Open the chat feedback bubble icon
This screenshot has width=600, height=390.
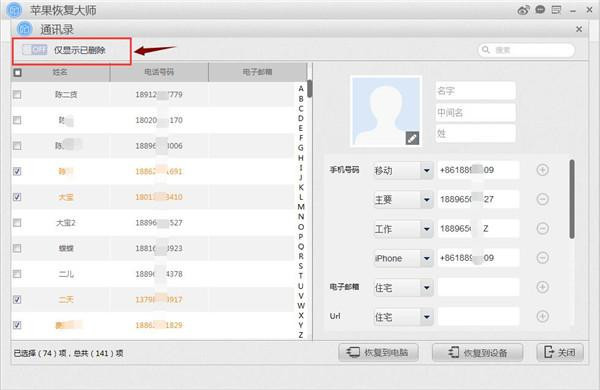pos(540,10)
